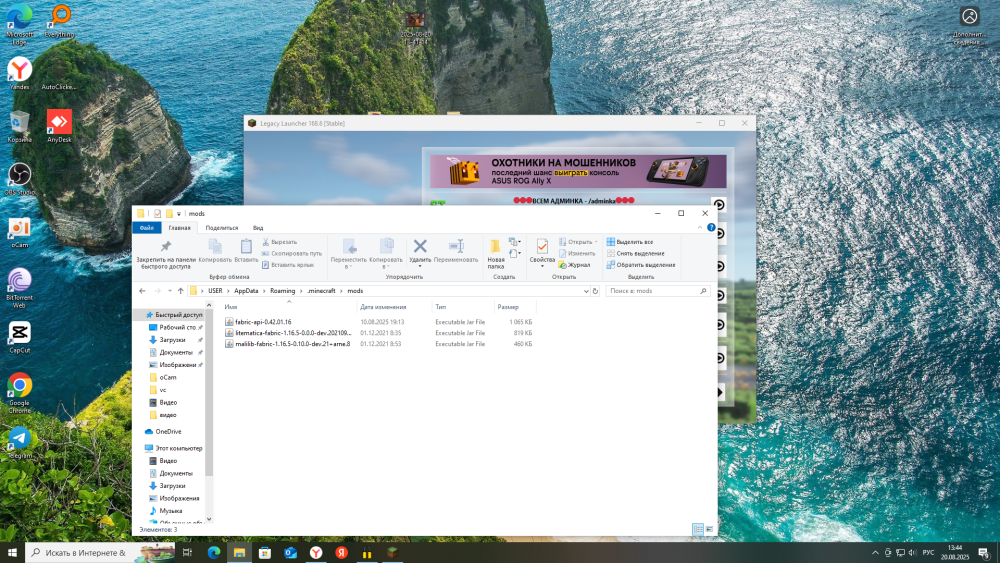
Task: Click the ASUS ROG Ally banner in Legacy Launcher
Action: (578, 171)
